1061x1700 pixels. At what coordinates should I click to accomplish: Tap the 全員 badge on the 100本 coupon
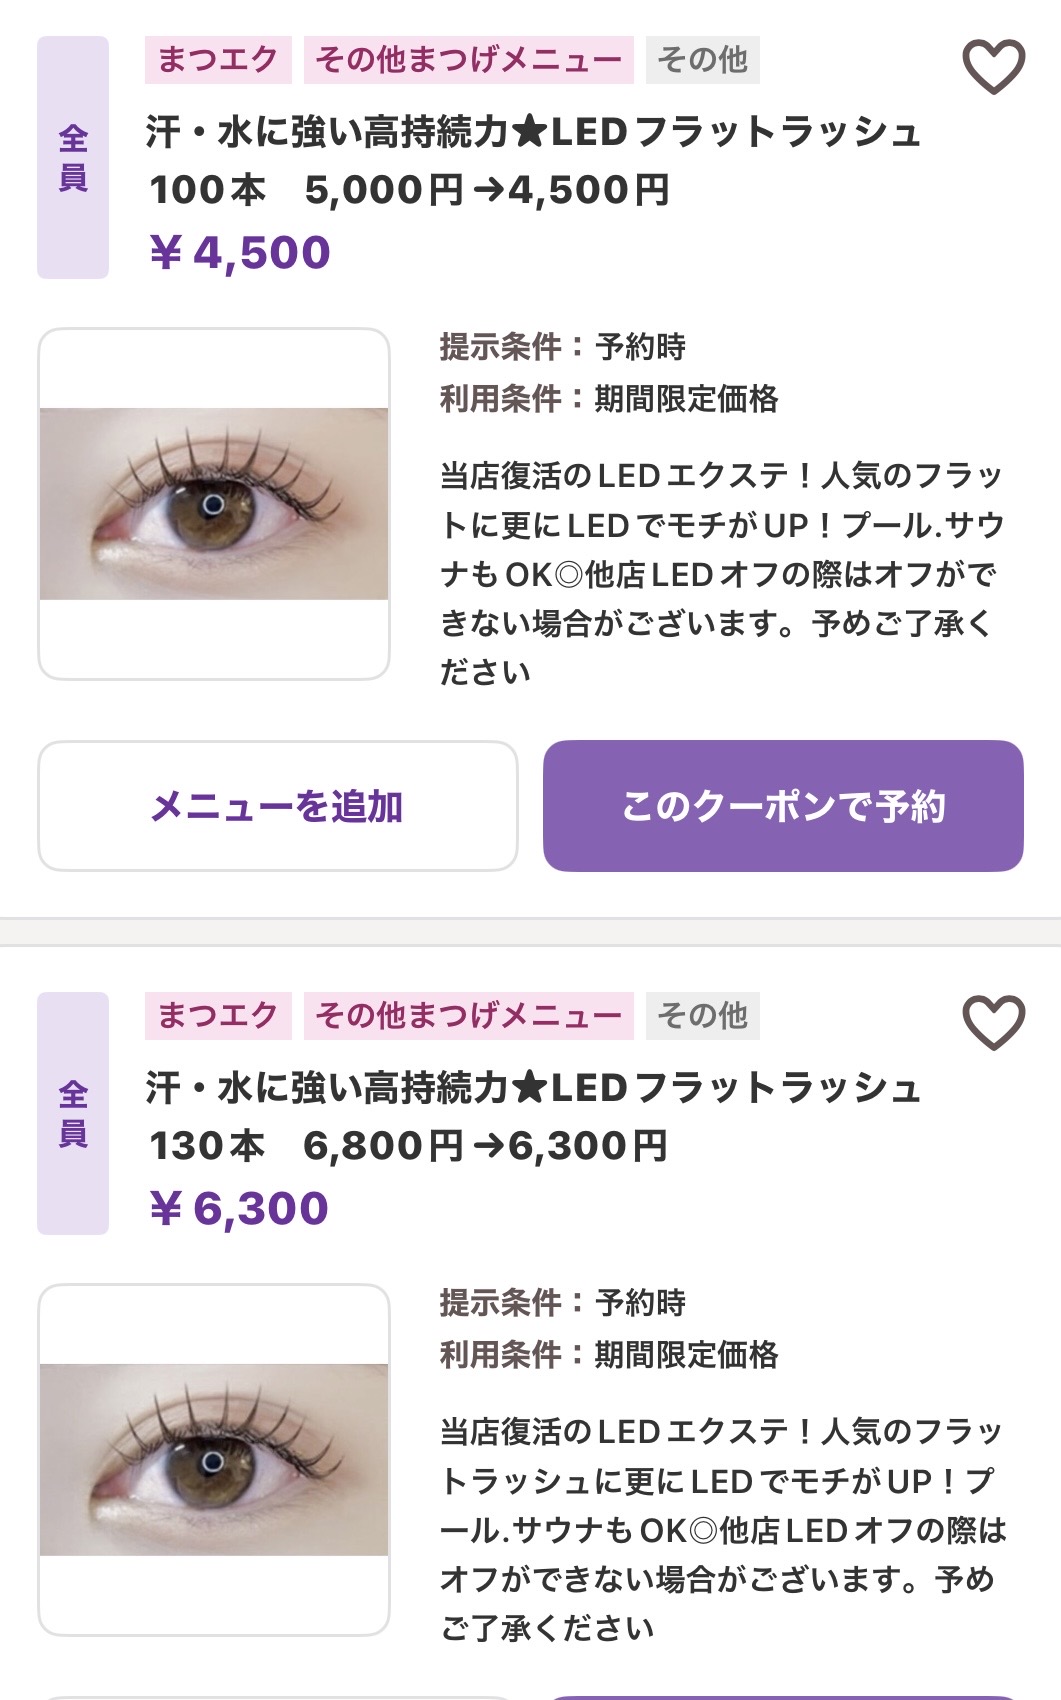(x=73, y=158)
